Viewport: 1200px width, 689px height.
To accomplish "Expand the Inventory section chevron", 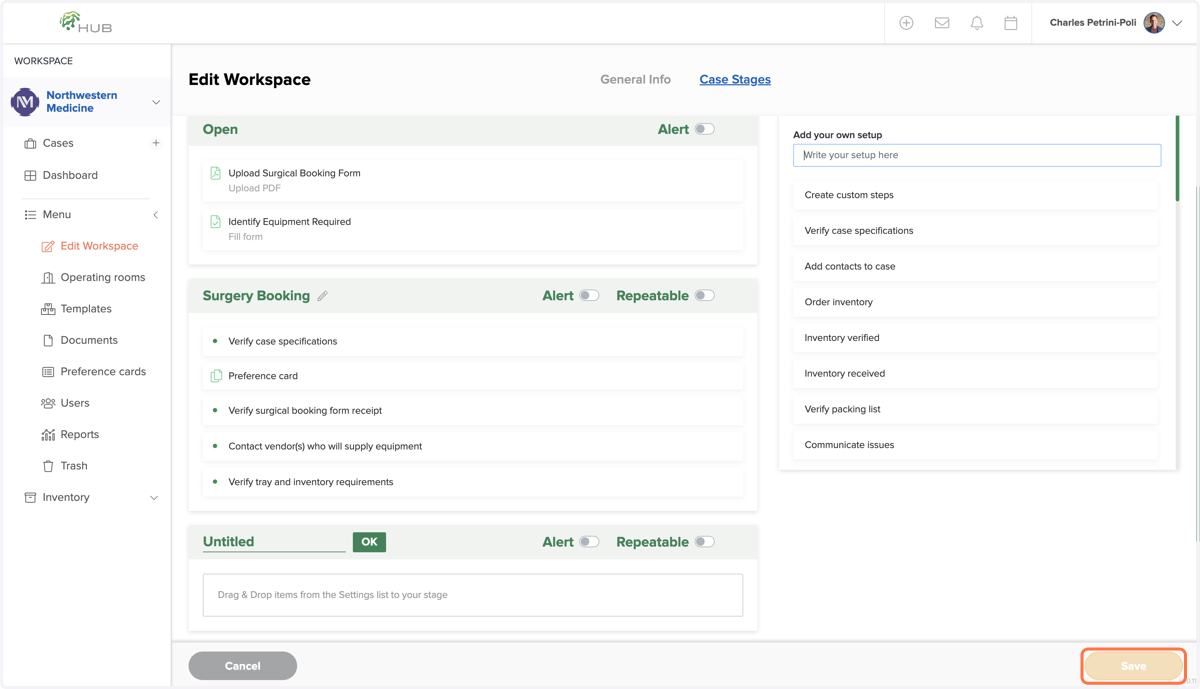I will tap(154, 498).
